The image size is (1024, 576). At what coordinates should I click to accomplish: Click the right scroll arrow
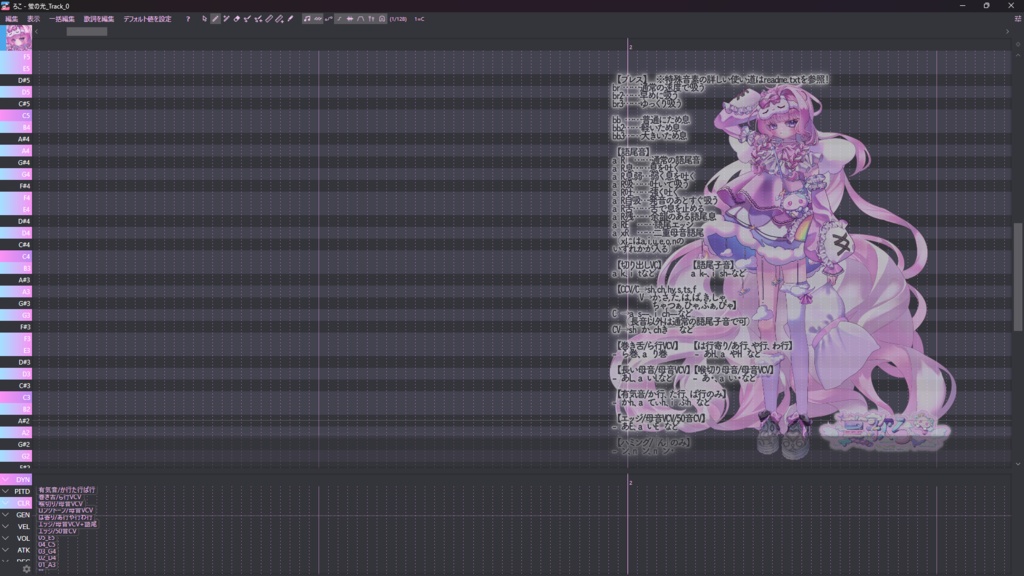1007,31
